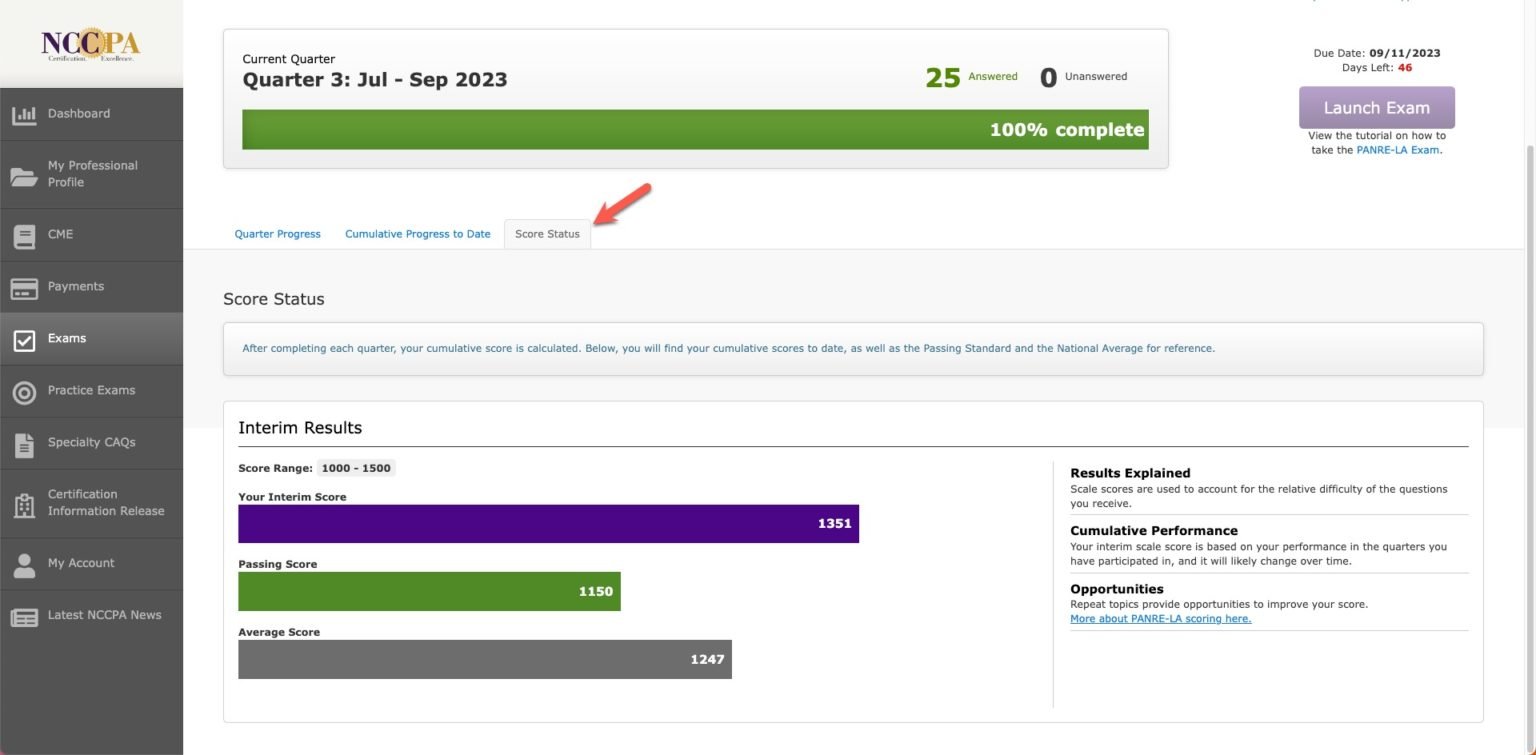Select the Payments credit card icon
Screen dimensions: 1536x755
24,288
